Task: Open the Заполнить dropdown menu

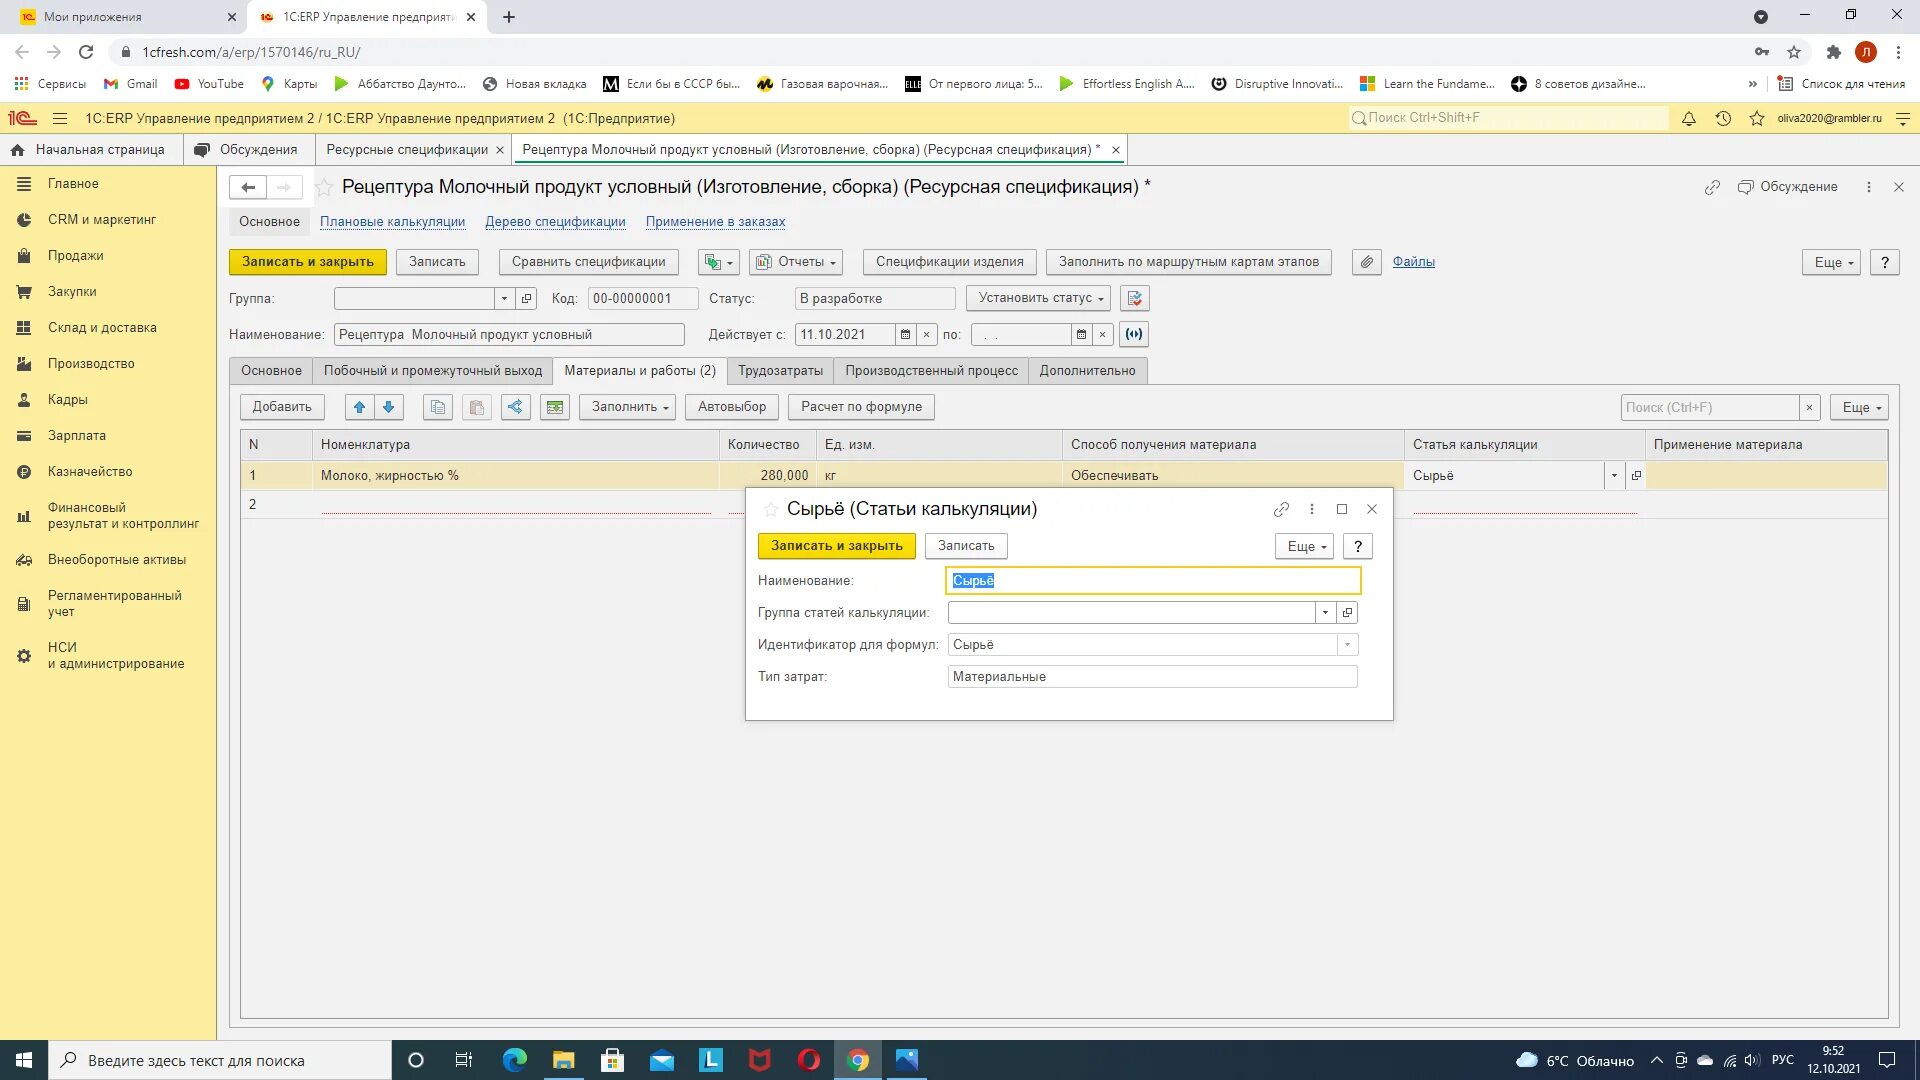Action: point(629,407)
